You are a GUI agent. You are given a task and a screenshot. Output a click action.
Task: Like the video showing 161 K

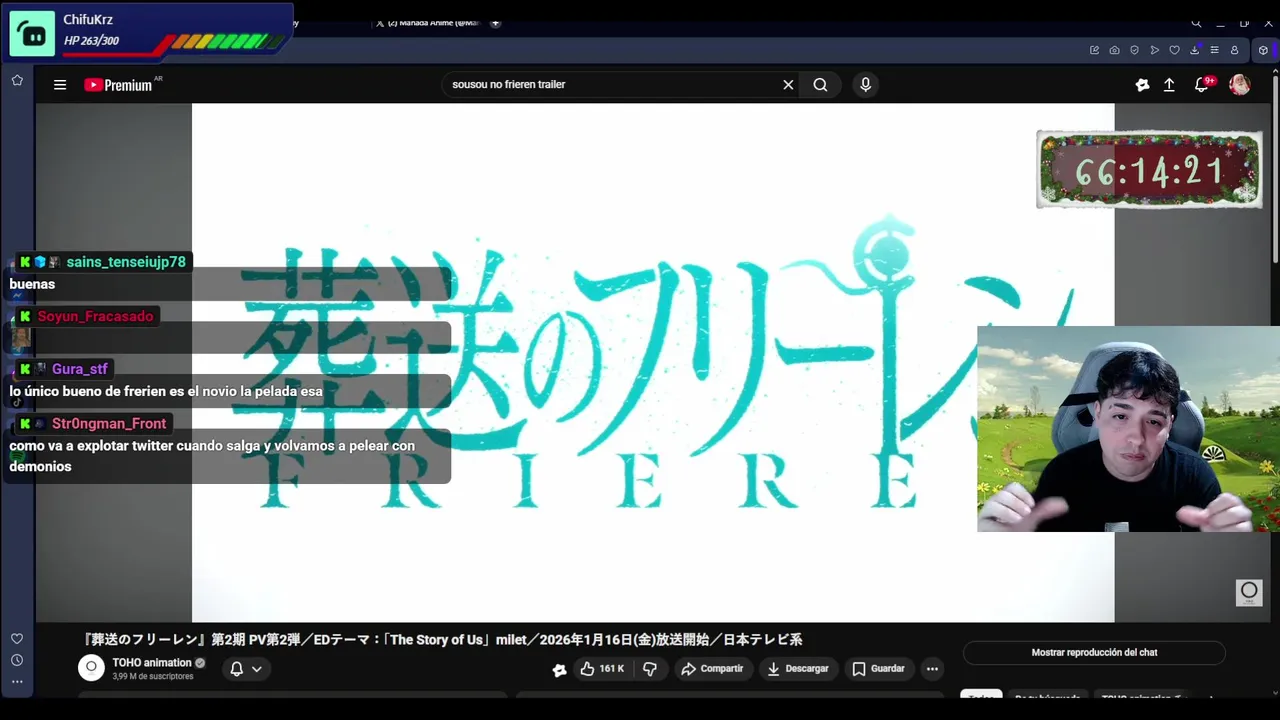click(x=602, y=669)
